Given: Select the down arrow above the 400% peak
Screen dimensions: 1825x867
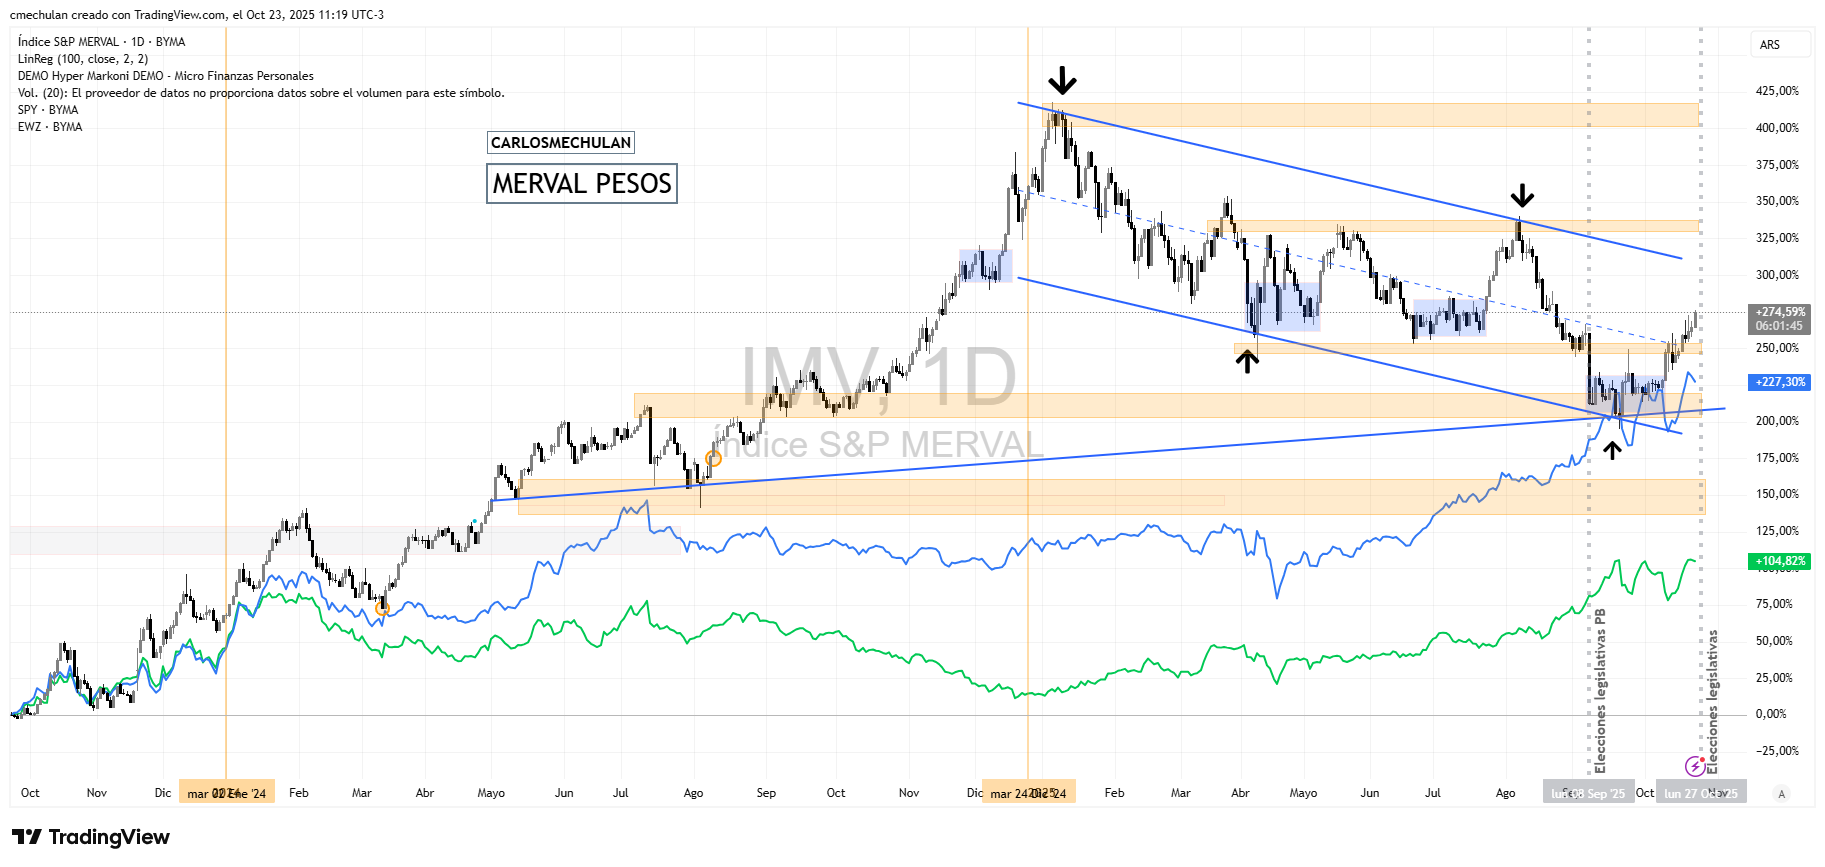Looking at the screenshot, I should (x=1062, y=80).
